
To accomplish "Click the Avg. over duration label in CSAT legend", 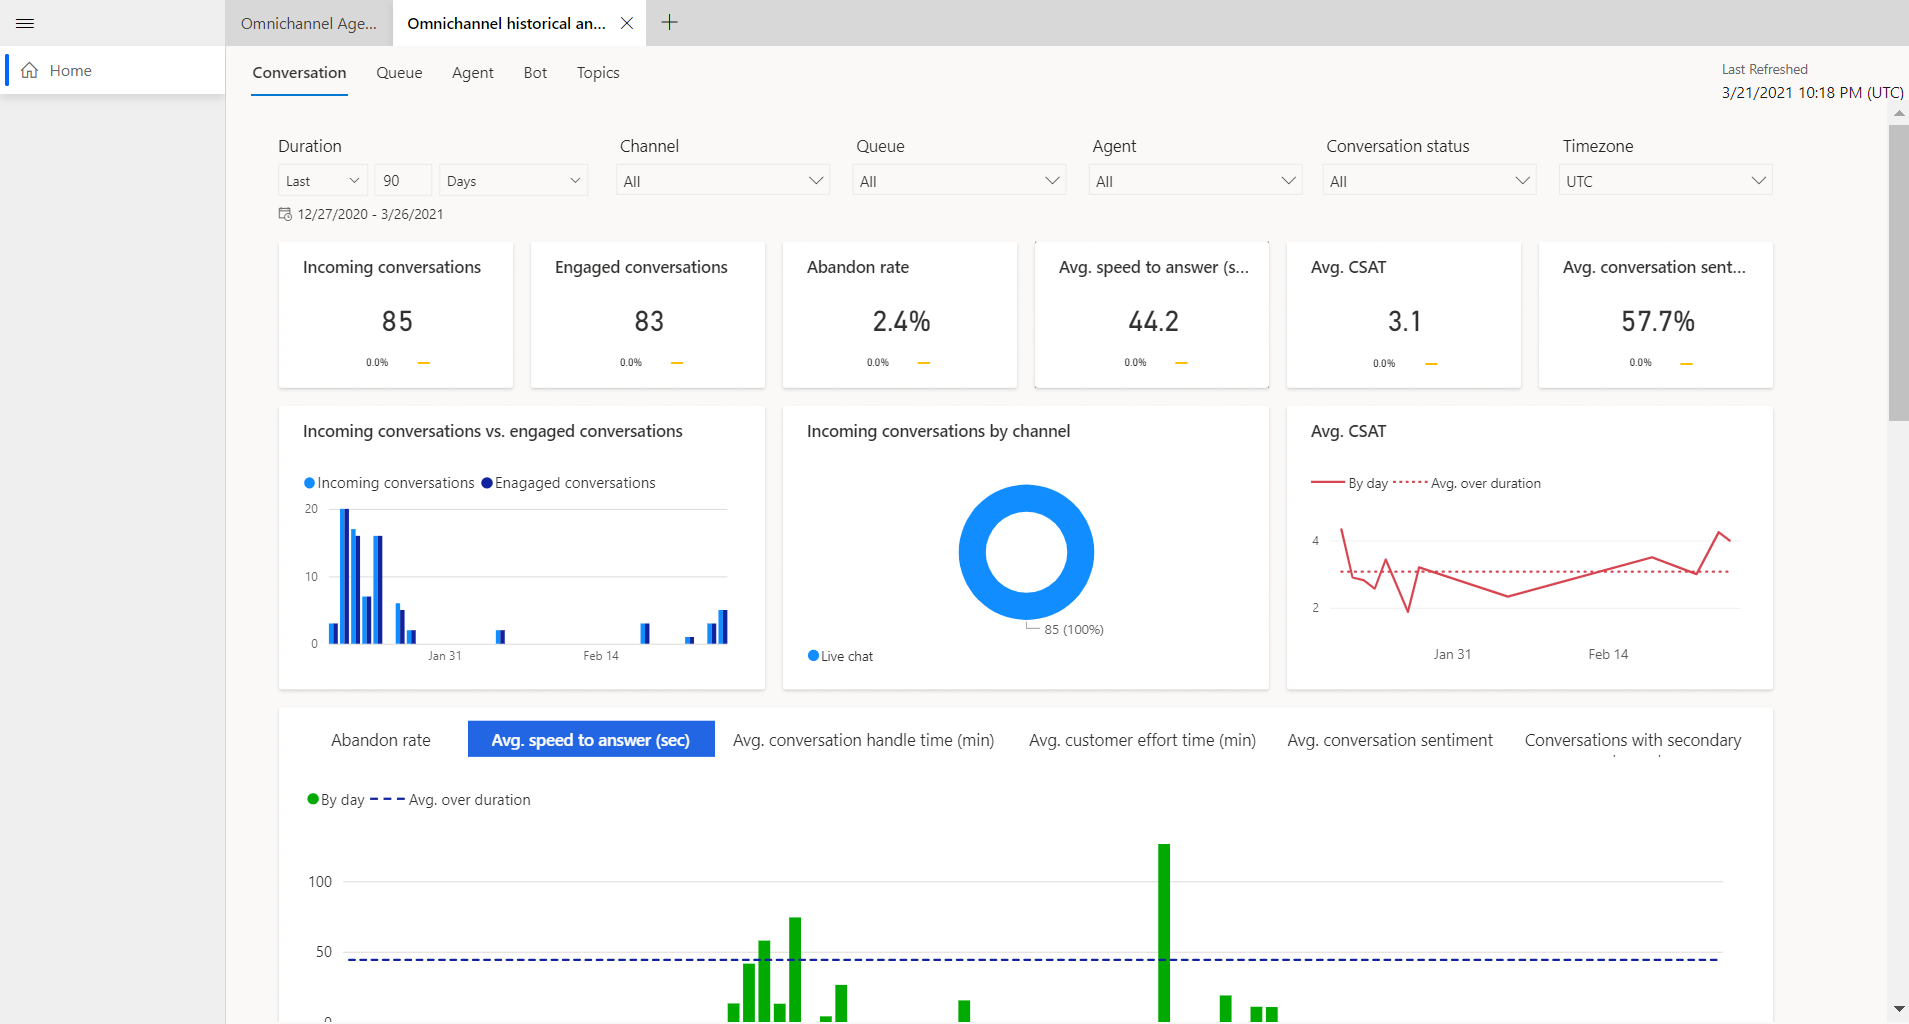I will (x=1486, y=483).
